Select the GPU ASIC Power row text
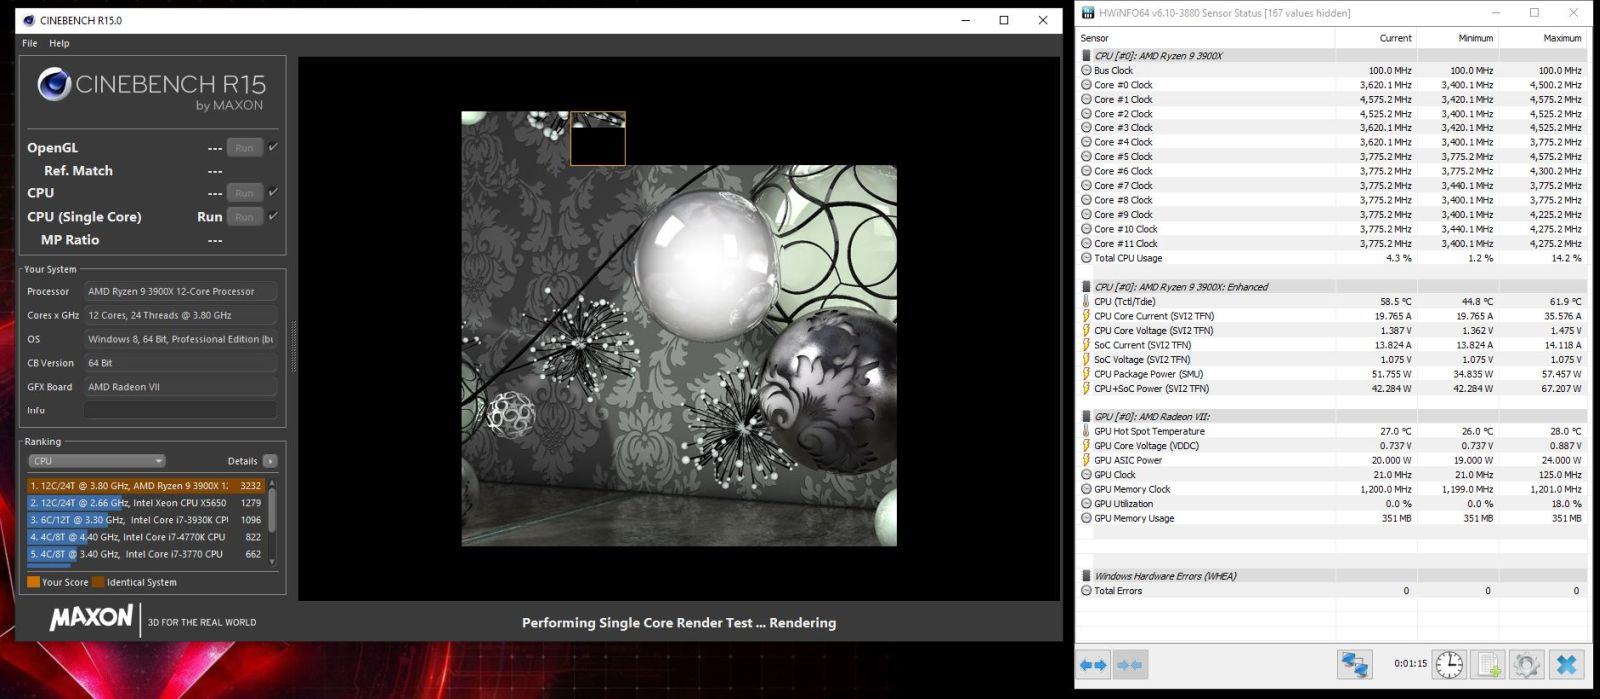The width and height of the screenshot is (1600, 699). [x=1128, y=460]
